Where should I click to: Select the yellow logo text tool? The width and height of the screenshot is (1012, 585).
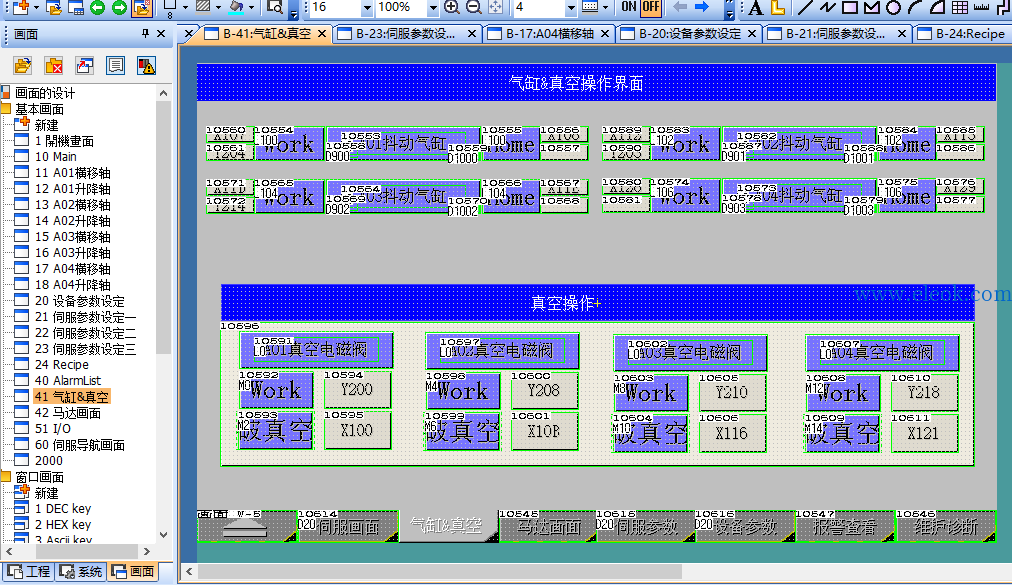[779, 8]
